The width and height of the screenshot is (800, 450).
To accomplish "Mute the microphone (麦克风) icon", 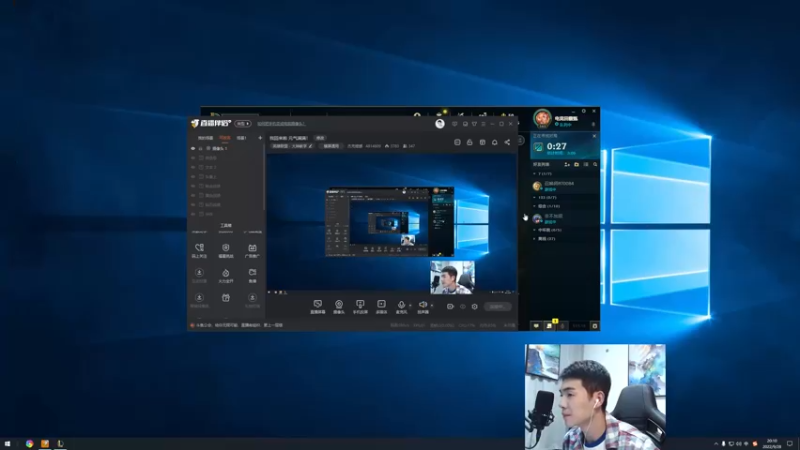I will (402, 305).
